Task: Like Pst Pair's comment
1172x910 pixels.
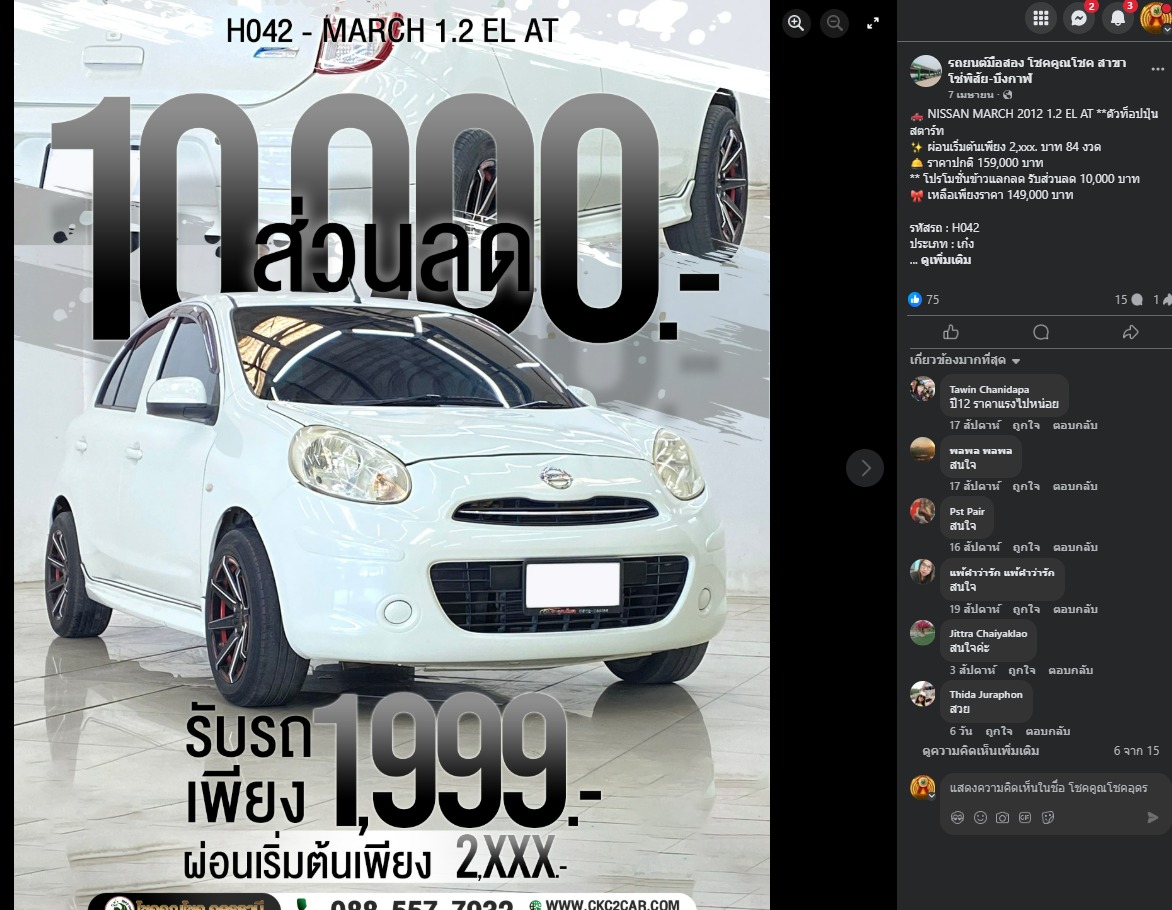Action: tap(1026, 547)
